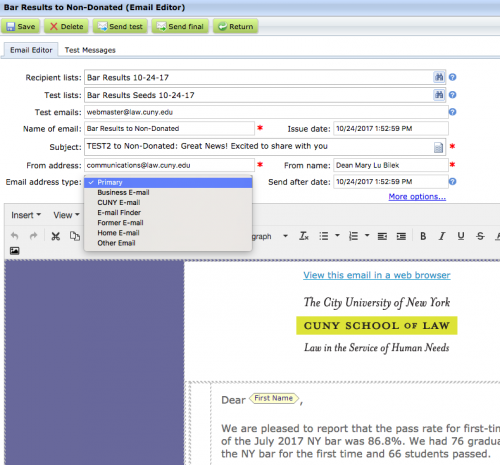Click the Save button
This screenshot has width=500, height=465.
[21, 26]
